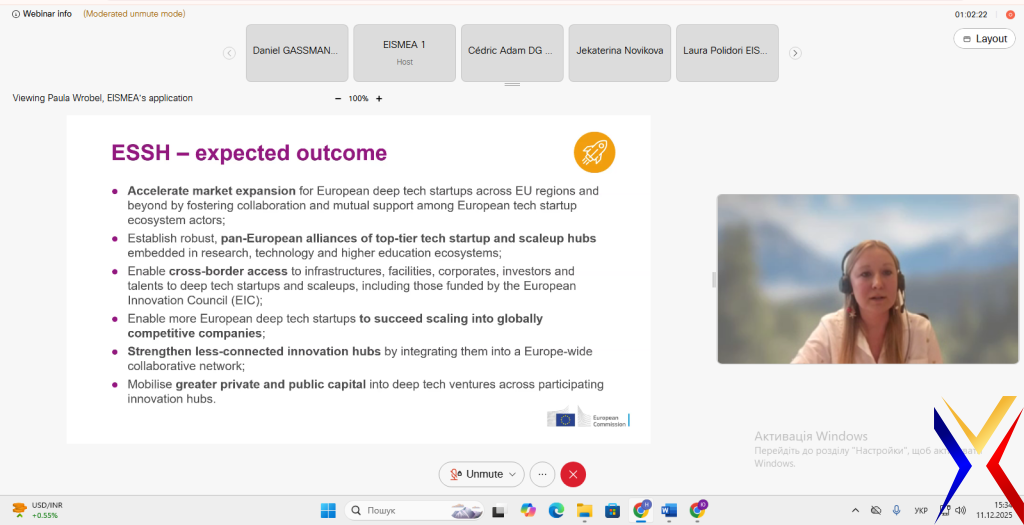Open the Layout options
The image size is (1024, 525).
pyautogui.click(x=984, y=39)
